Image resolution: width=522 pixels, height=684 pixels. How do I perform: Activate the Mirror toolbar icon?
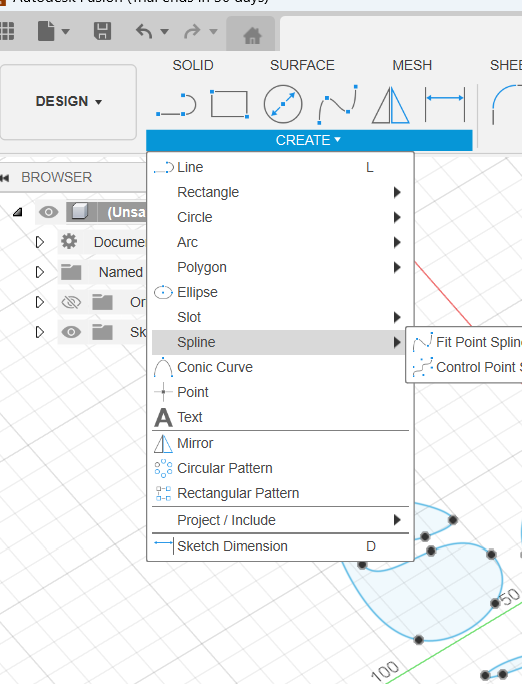coord(391,105)
